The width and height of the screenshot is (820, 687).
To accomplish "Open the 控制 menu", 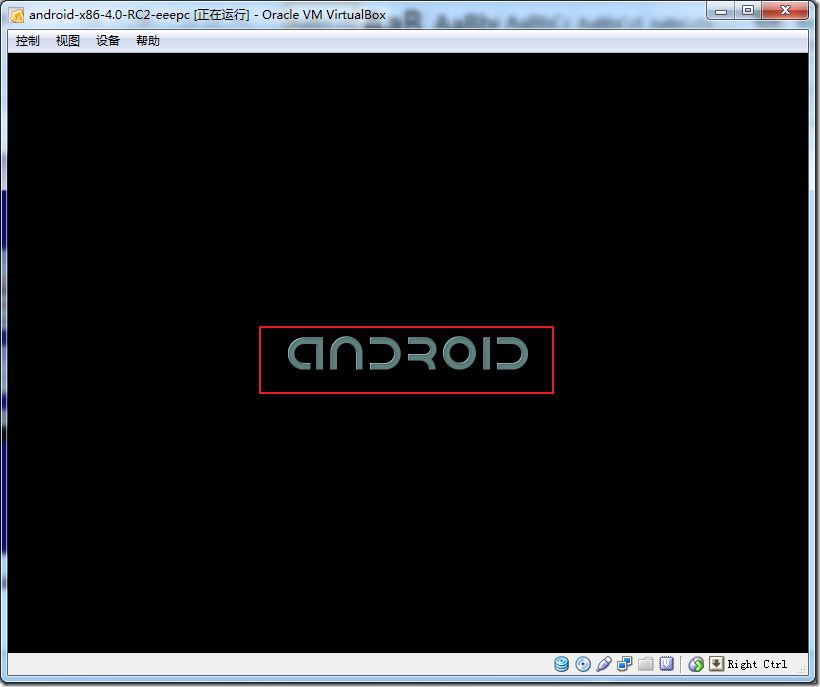I will [27, 41].
